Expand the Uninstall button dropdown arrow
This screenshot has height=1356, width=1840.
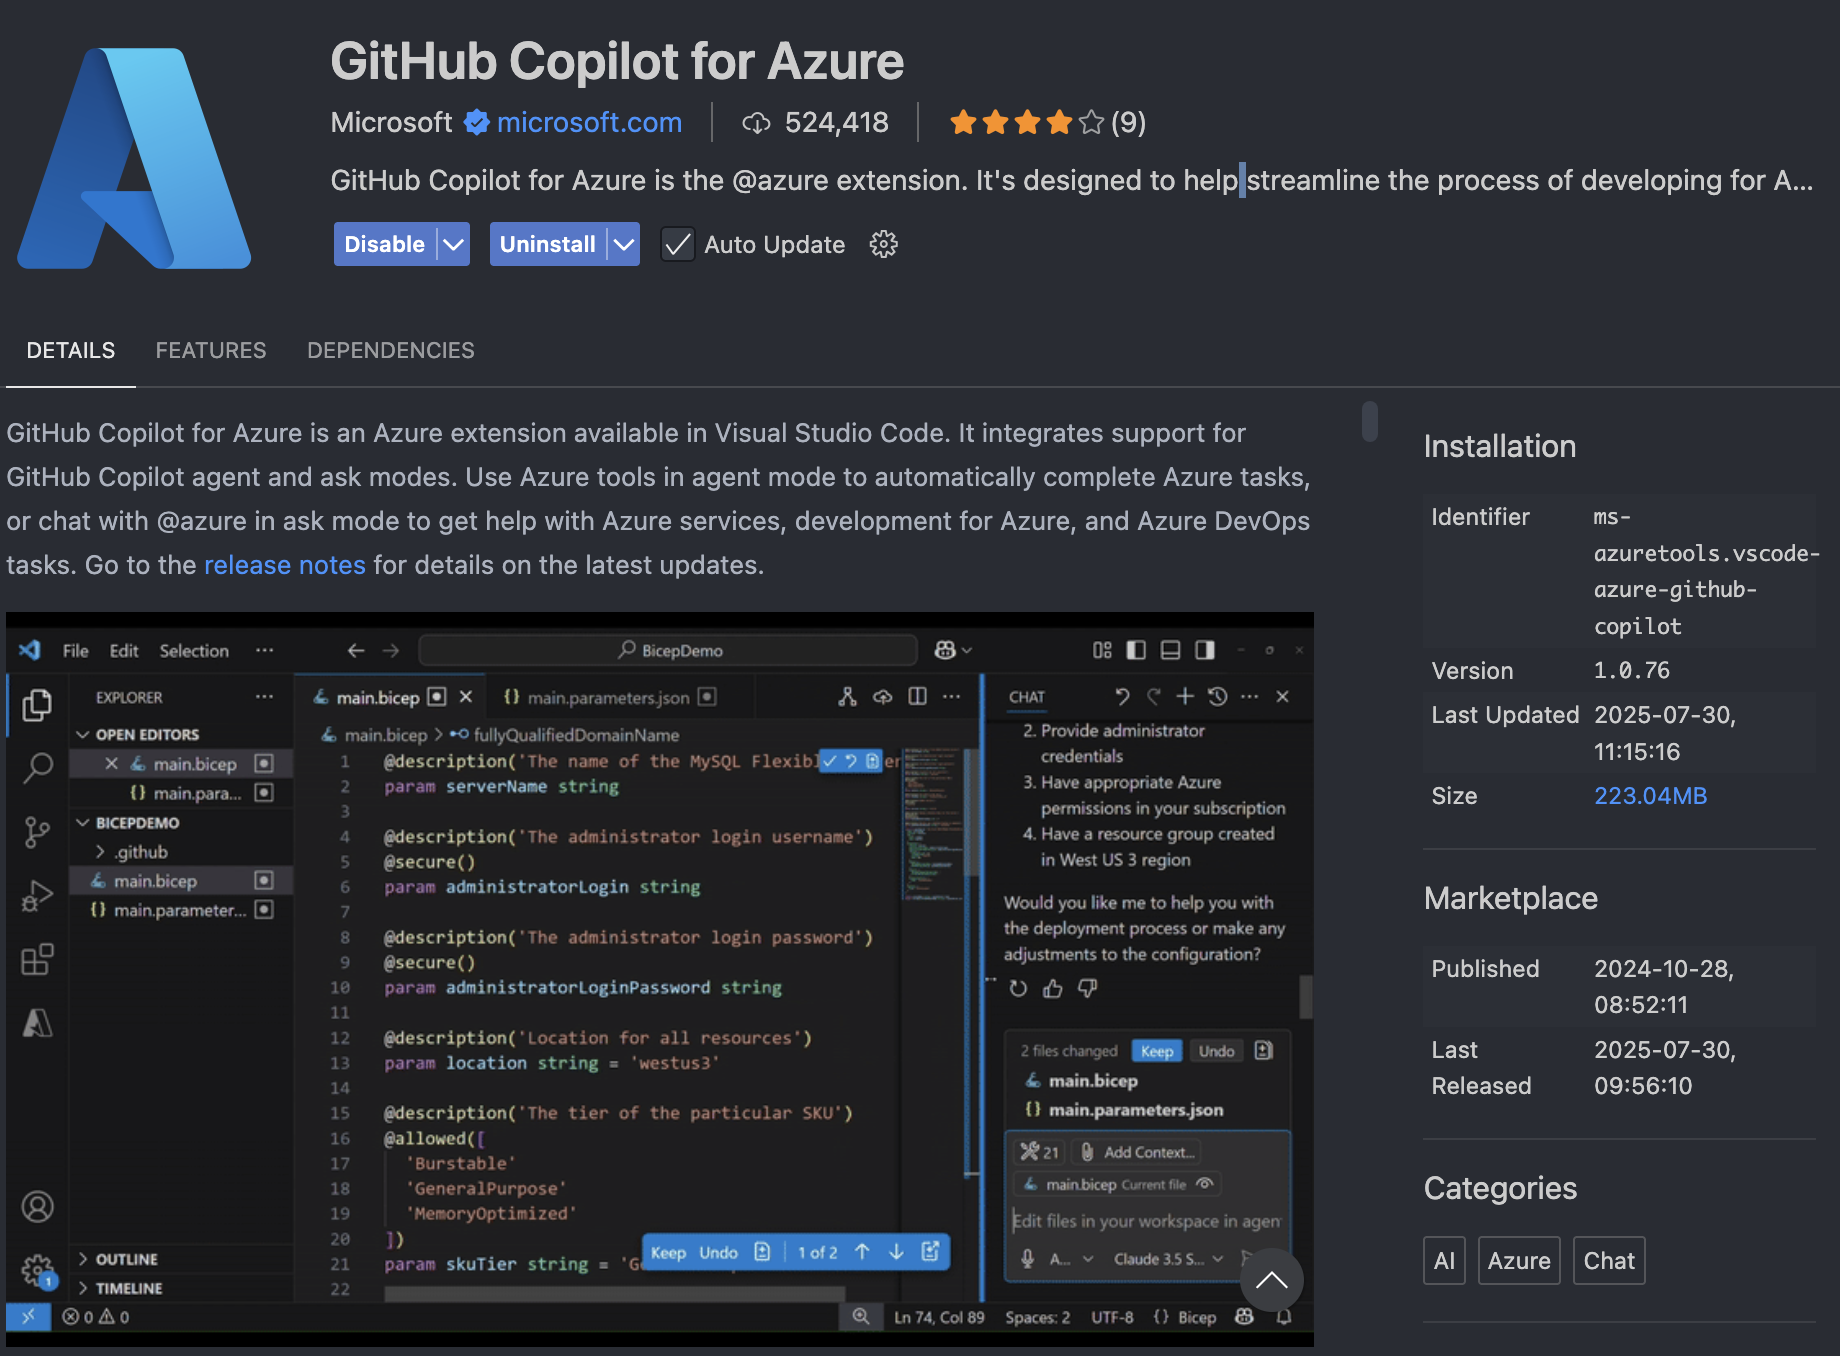[624, 244]
